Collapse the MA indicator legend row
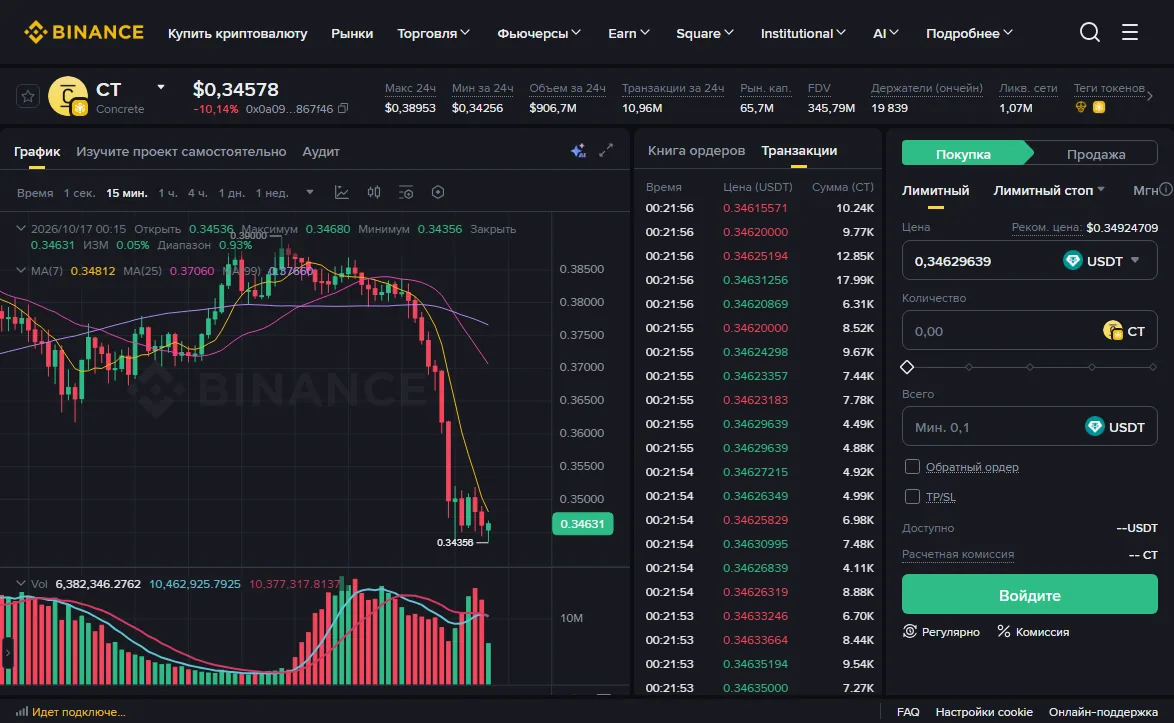This screenshot has width=1174, height=723. [x=21, y=270]
